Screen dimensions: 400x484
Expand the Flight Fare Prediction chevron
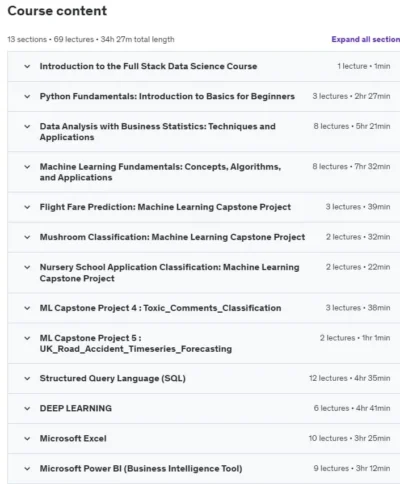click(27, 207)
